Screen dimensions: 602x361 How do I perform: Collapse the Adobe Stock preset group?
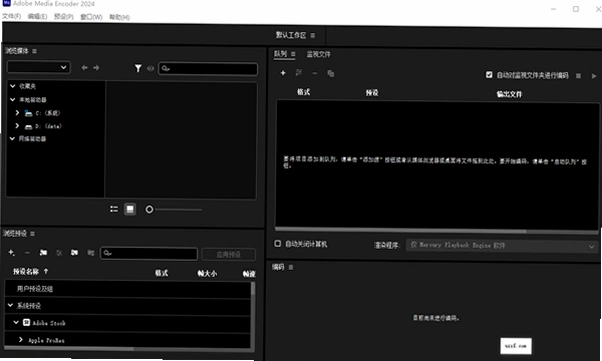tap(16, 322)
